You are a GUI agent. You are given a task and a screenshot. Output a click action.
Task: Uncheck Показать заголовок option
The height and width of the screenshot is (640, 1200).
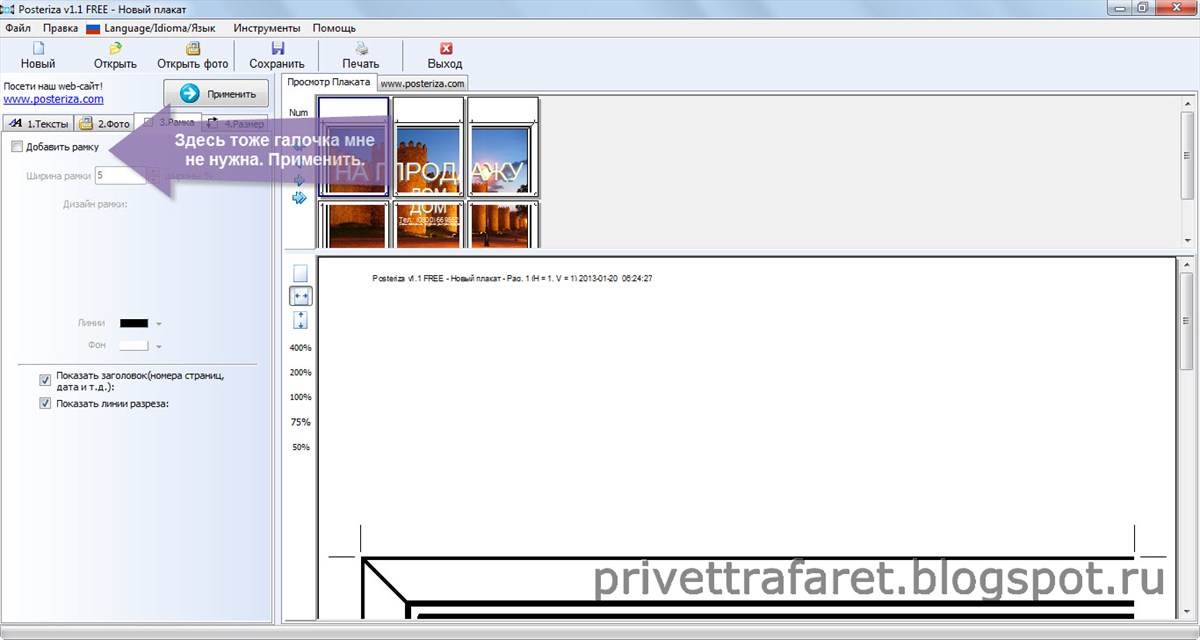coord(45,380)
